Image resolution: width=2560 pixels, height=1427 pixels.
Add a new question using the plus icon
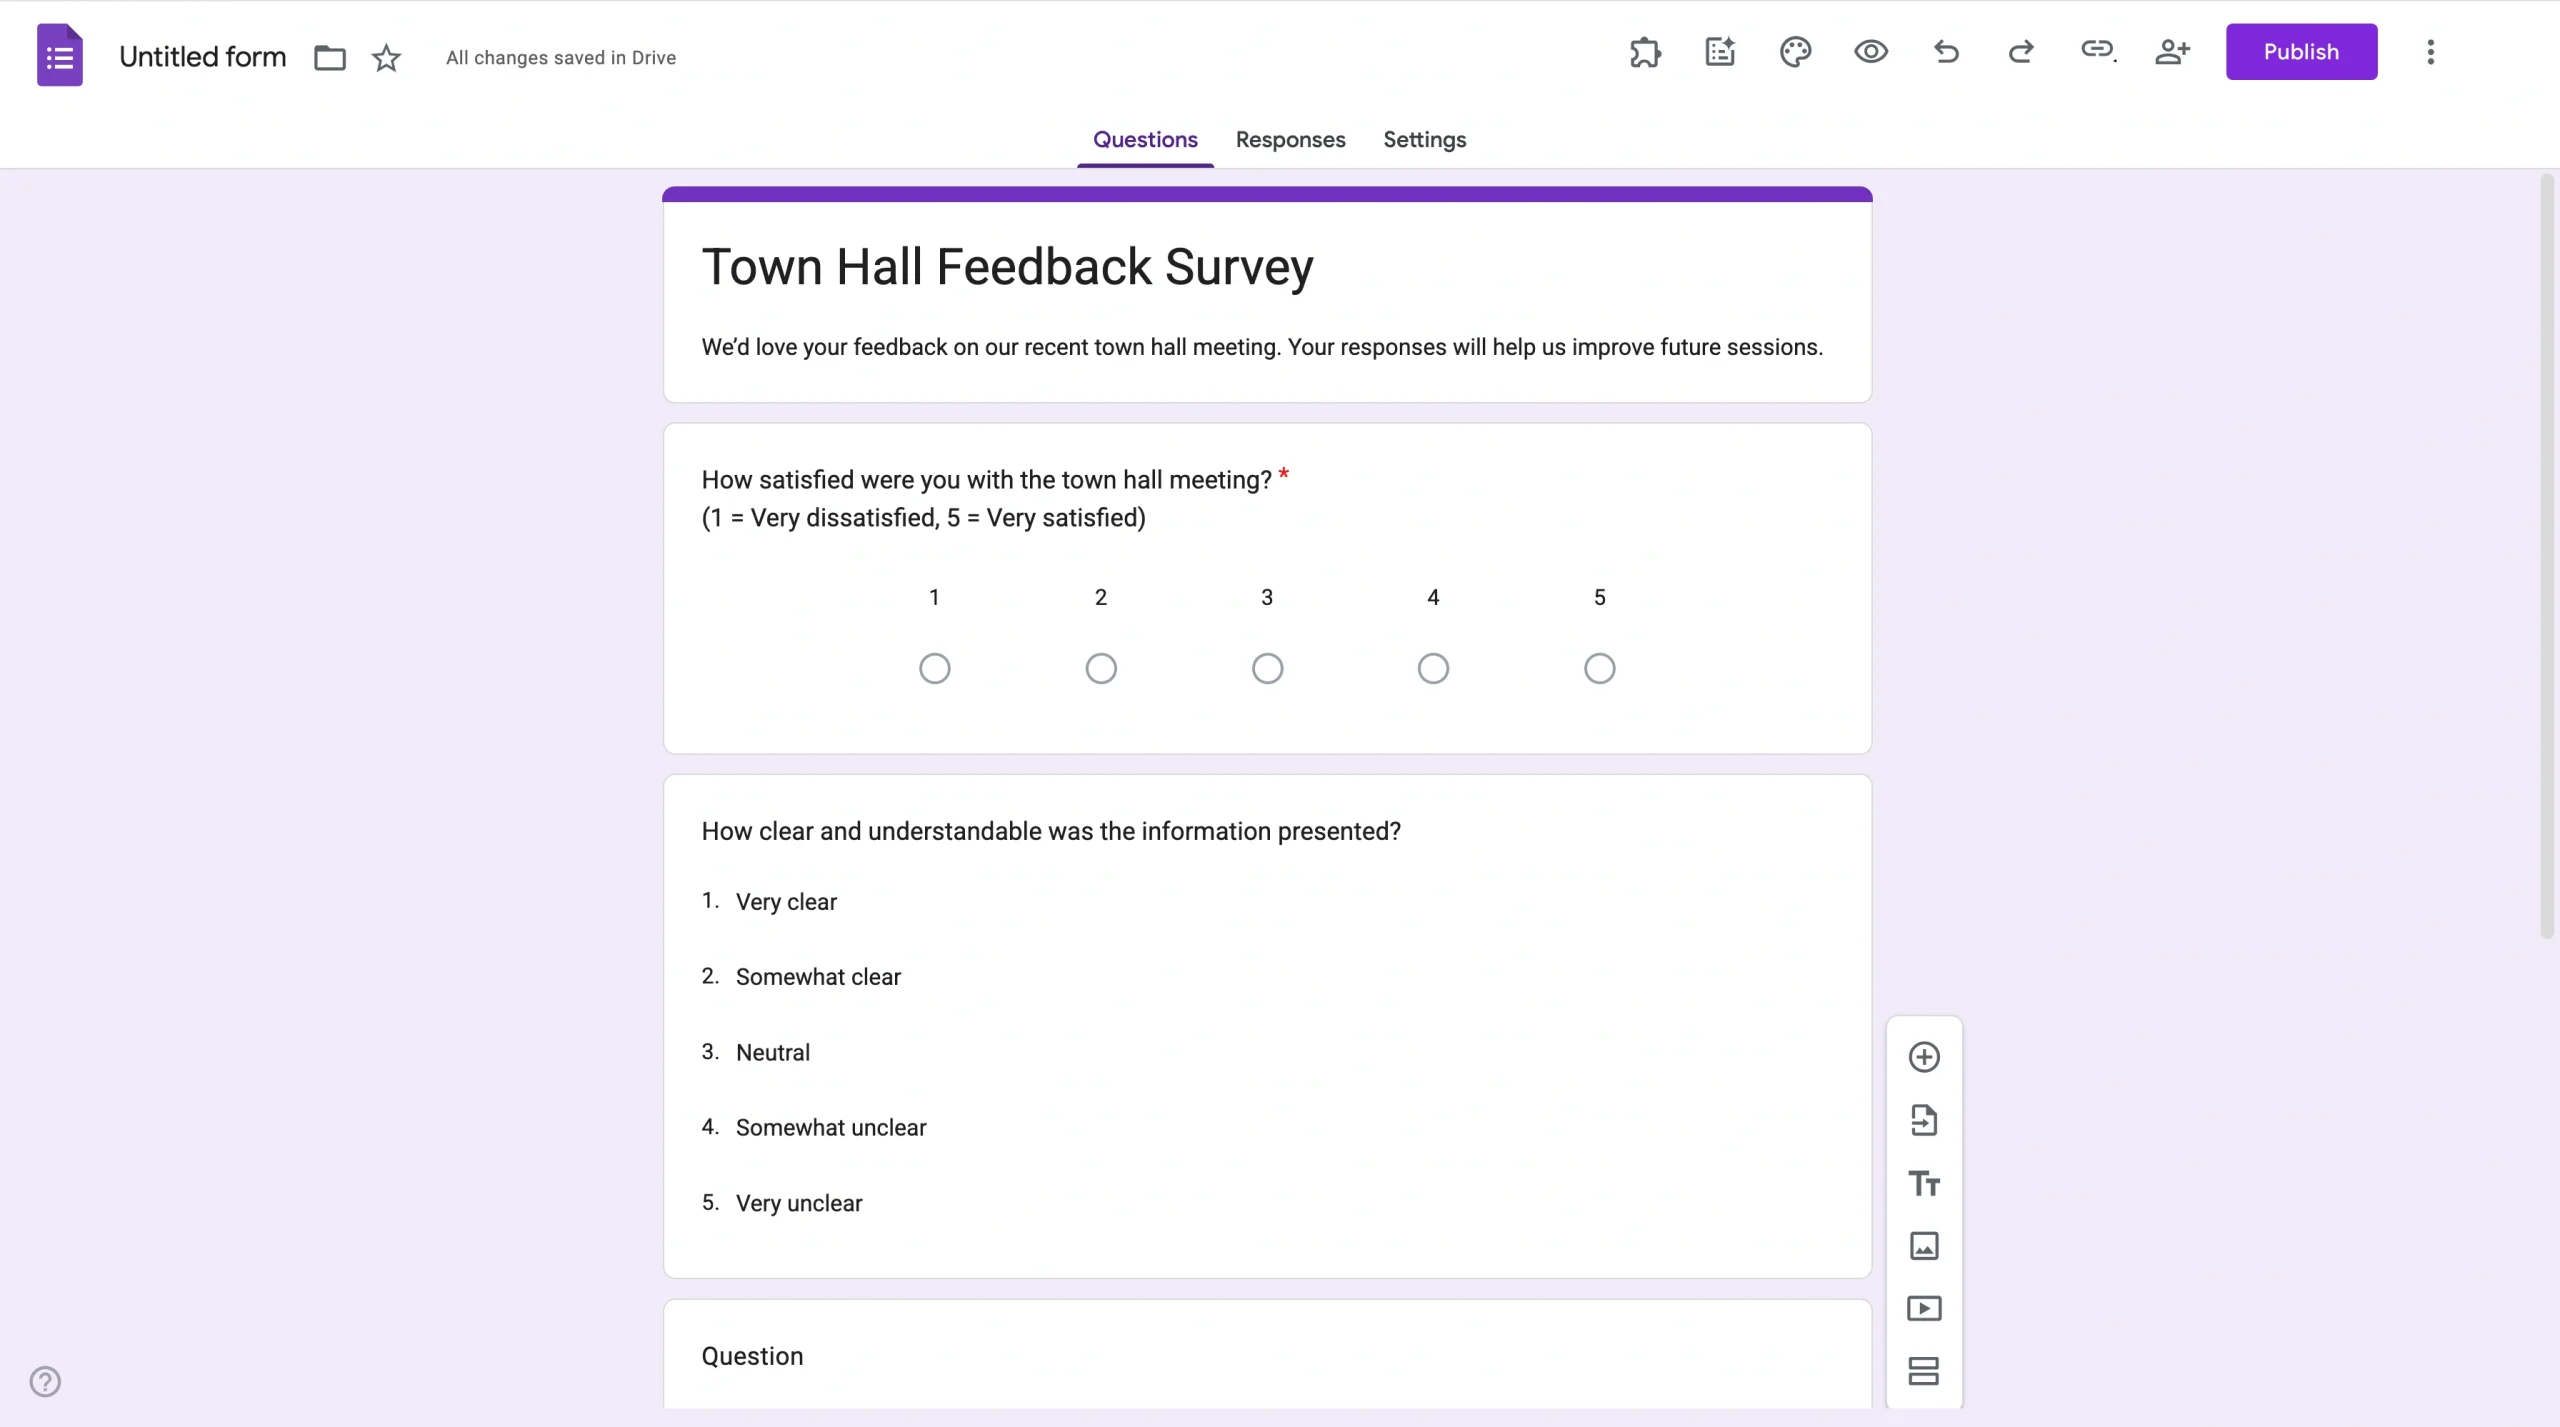pyautogui.click(x=1924, y=1056)
